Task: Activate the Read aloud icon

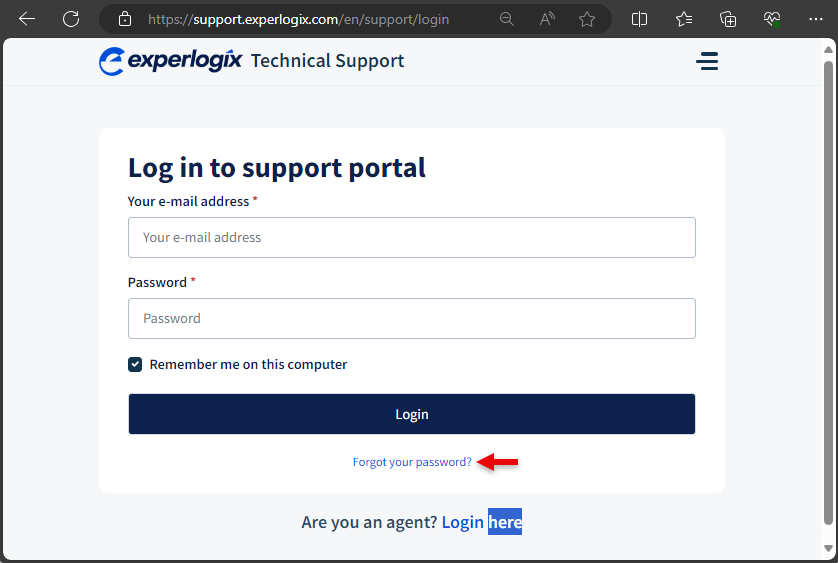Action: (547, 19)
